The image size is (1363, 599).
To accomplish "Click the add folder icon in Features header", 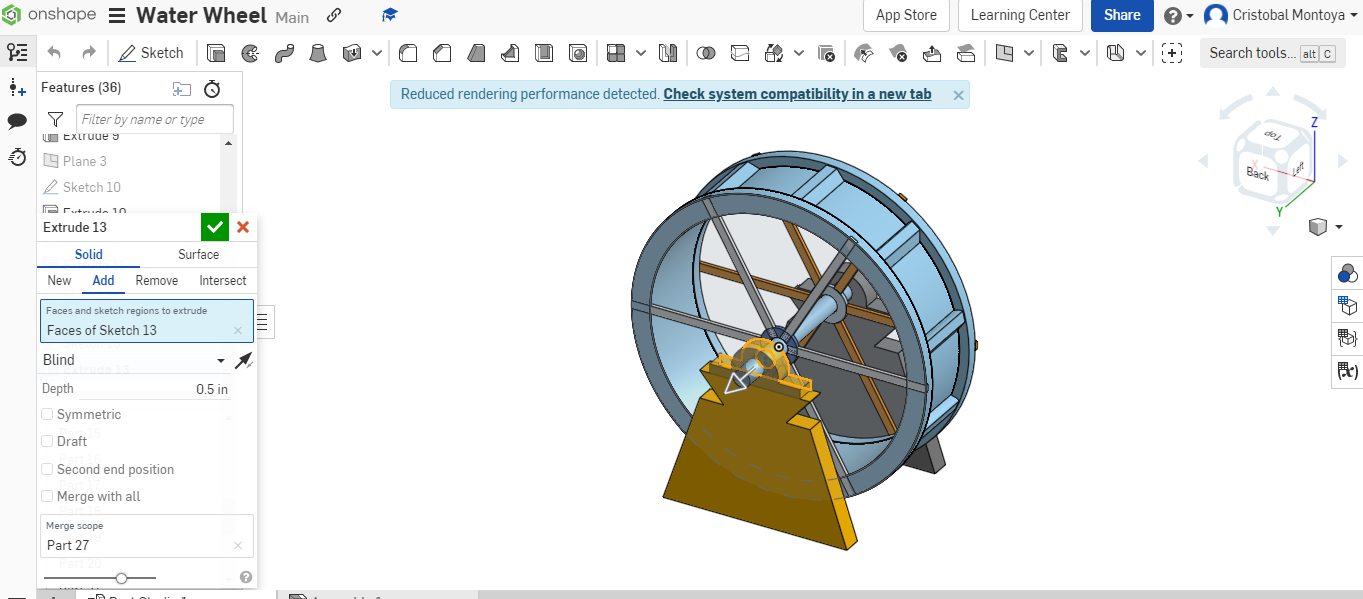I will pyautogui.click(x=181, y=89).
